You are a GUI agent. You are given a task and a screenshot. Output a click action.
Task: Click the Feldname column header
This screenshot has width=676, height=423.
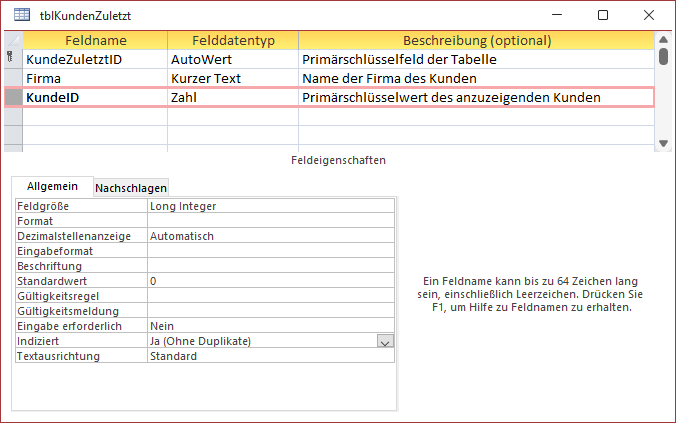[95, 40]
